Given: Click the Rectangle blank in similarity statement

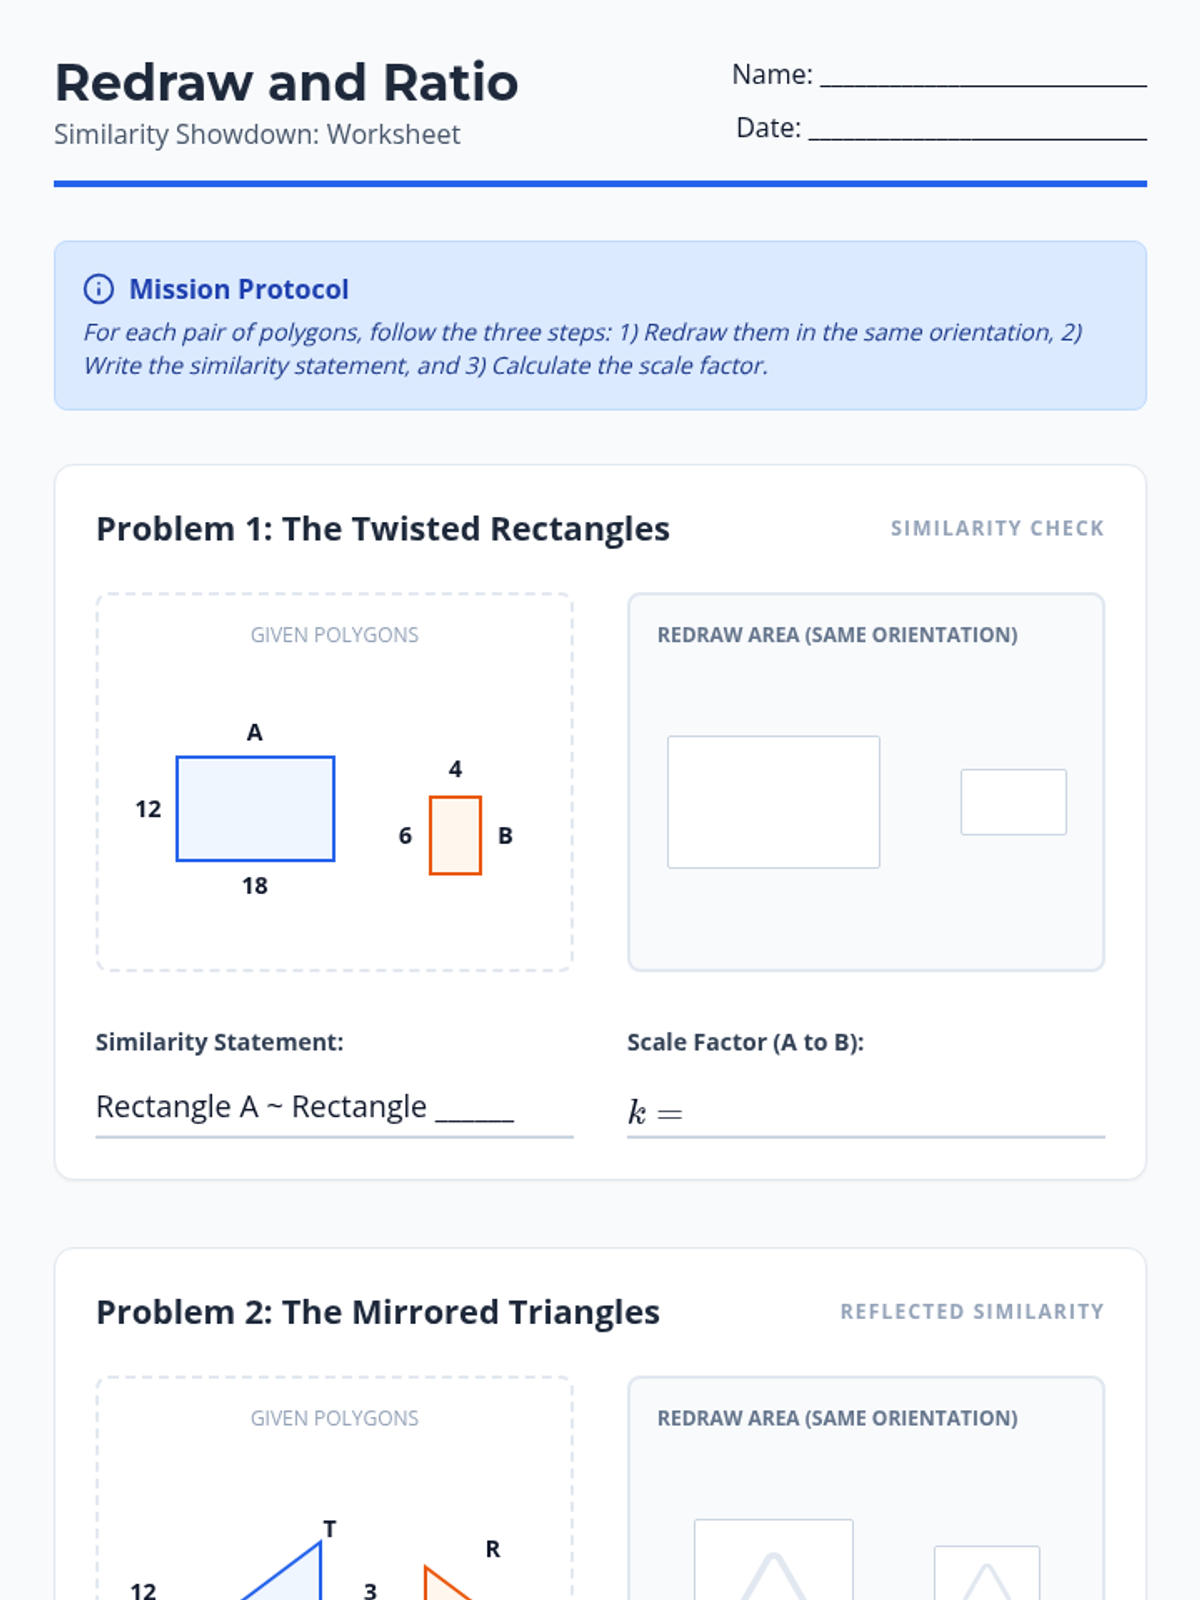Looking at the screenshot, I should [x=474, y=1112].
